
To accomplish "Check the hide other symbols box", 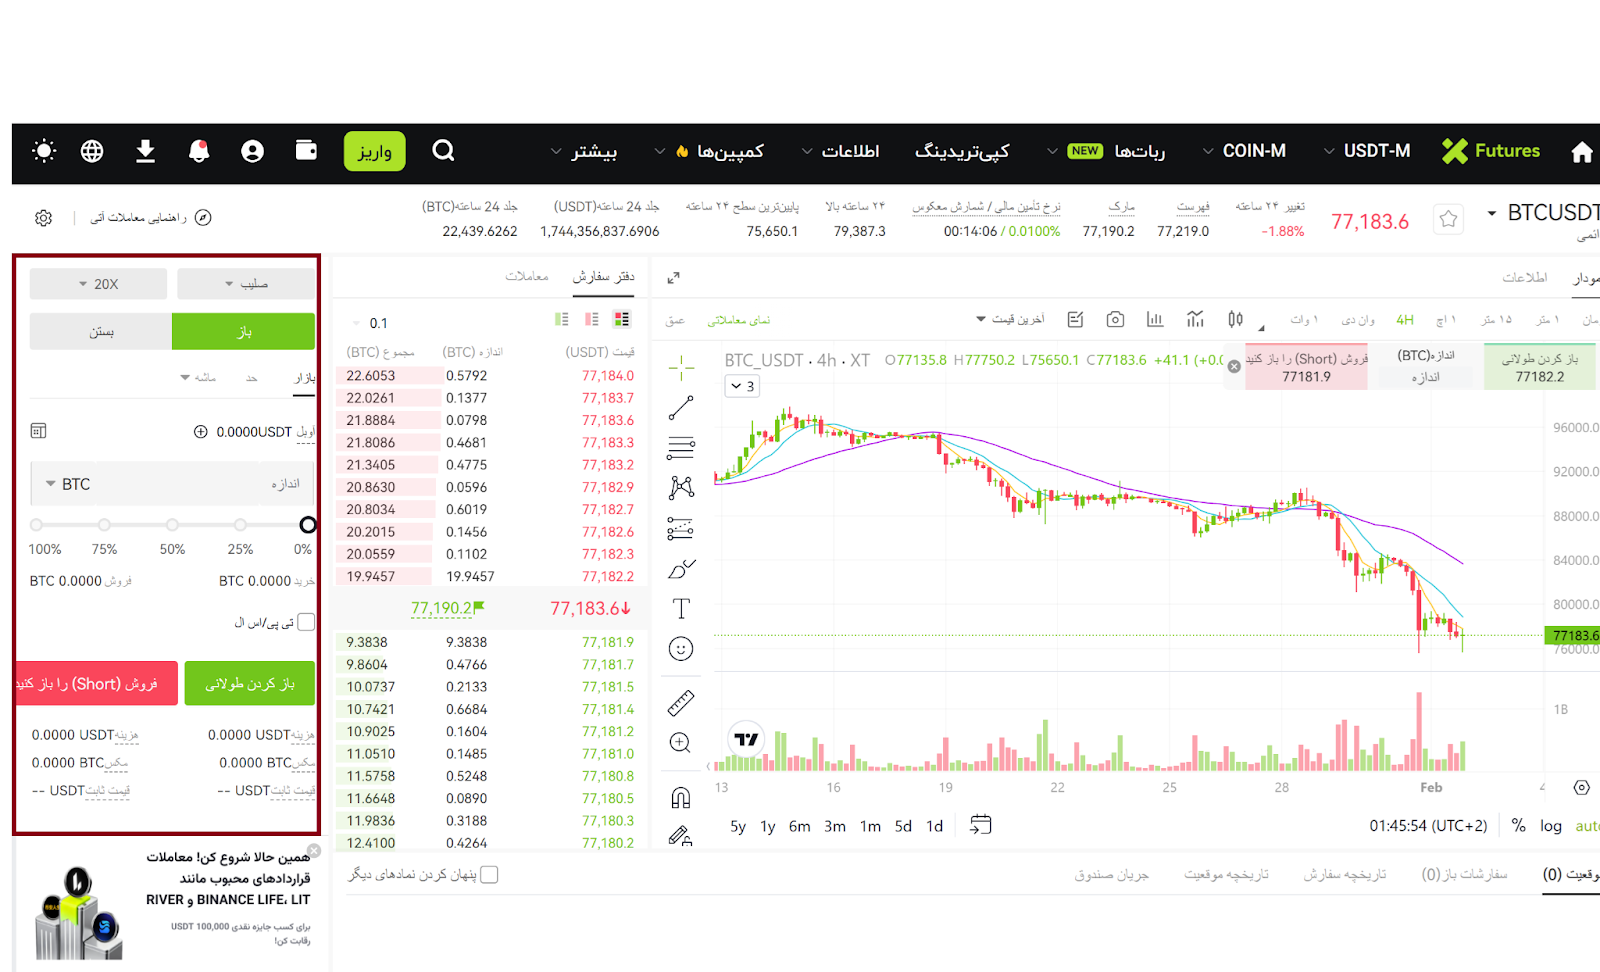I will click(x=489, y=875).
